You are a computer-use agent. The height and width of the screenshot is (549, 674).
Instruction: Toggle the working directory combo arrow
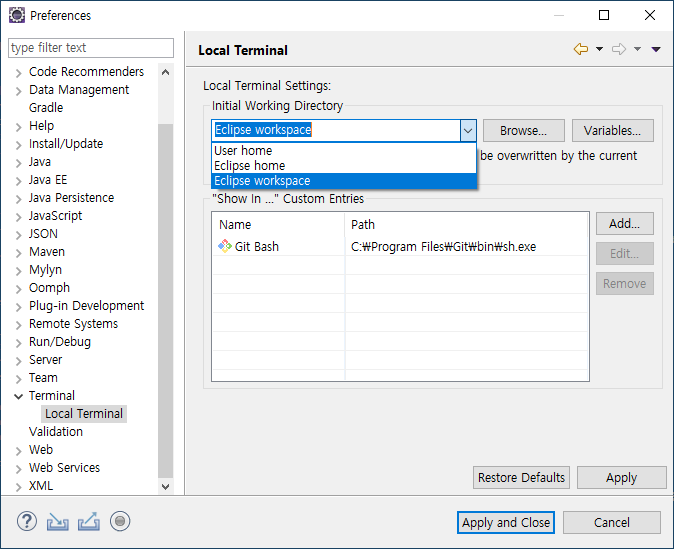coord(468,130)
